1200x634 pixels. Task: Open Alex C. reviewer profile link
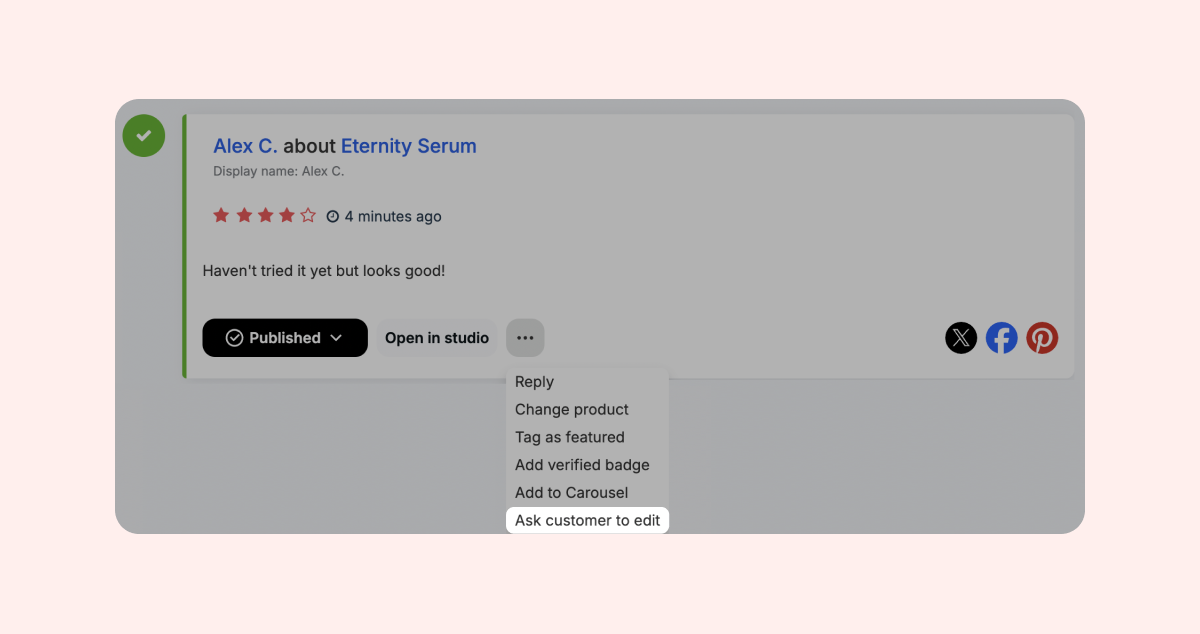click(245, 146)
